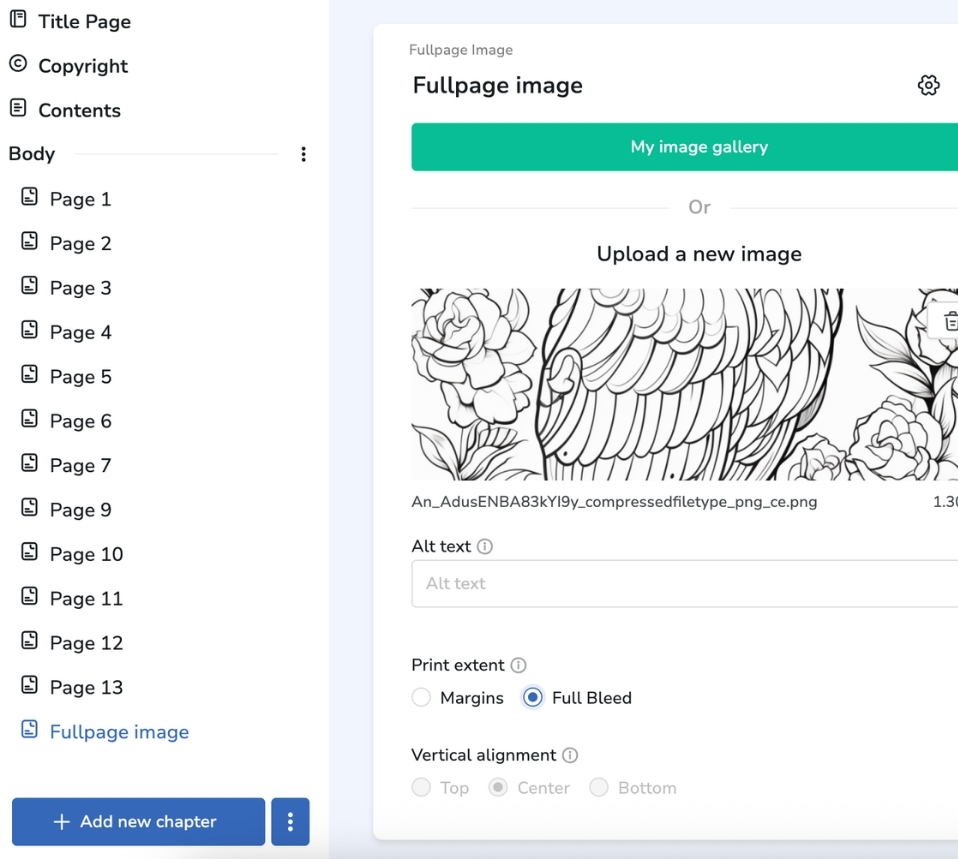
Task: Click the Alt text info icon
Action: tap(485, 547)
